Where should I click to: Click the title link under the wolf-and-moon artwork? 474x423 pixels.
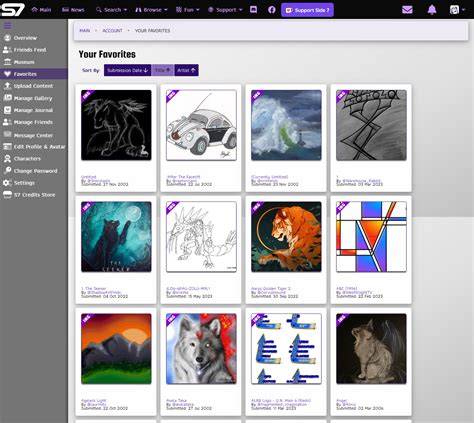point(94,288)
